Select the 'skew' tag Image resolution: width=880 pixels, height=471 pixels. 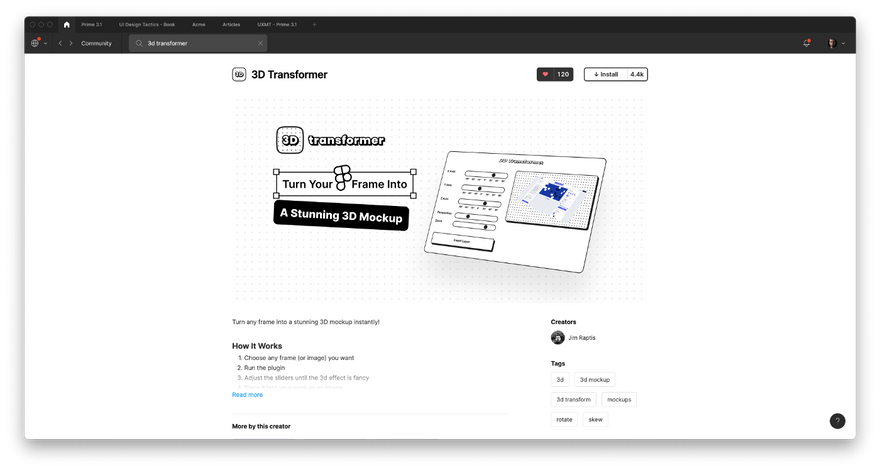595,419
